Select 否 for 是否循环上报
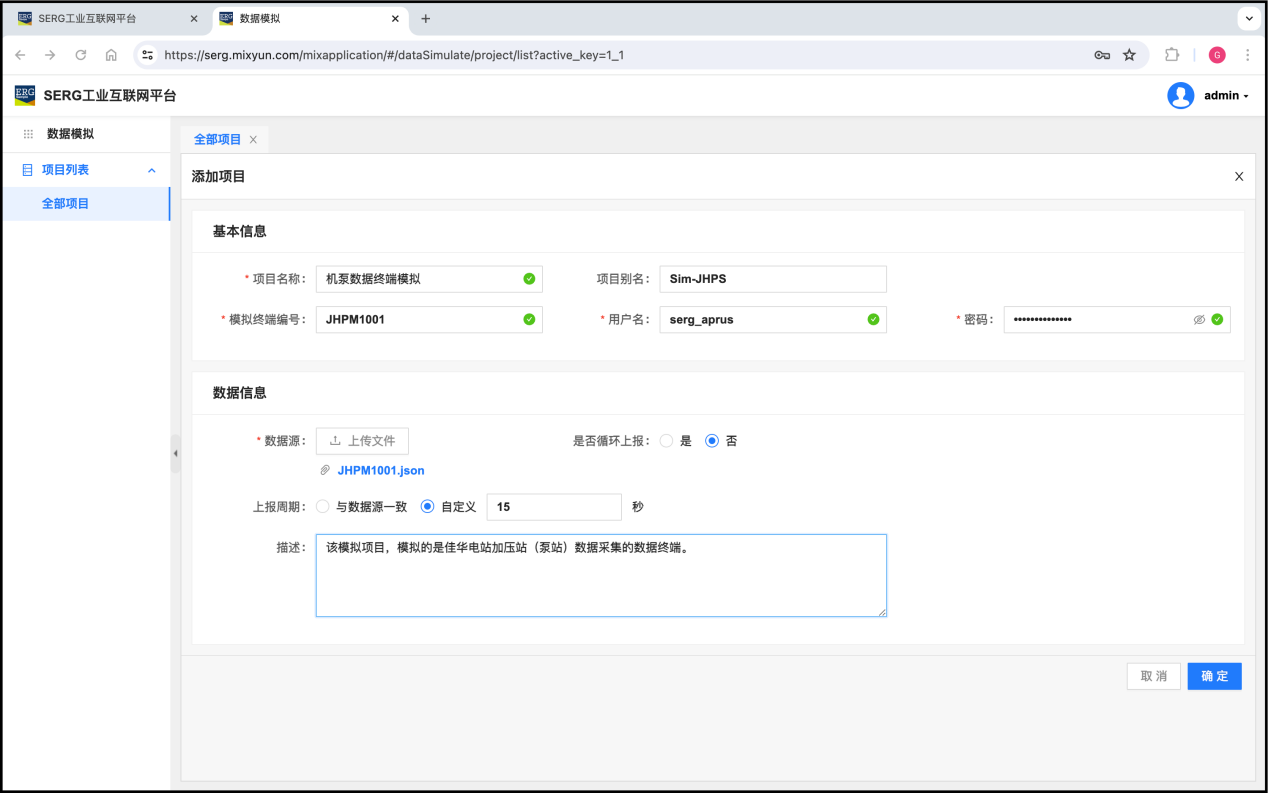Image resolution: width=1268 pixels, height=793 pixels. [x=712, y=441]
